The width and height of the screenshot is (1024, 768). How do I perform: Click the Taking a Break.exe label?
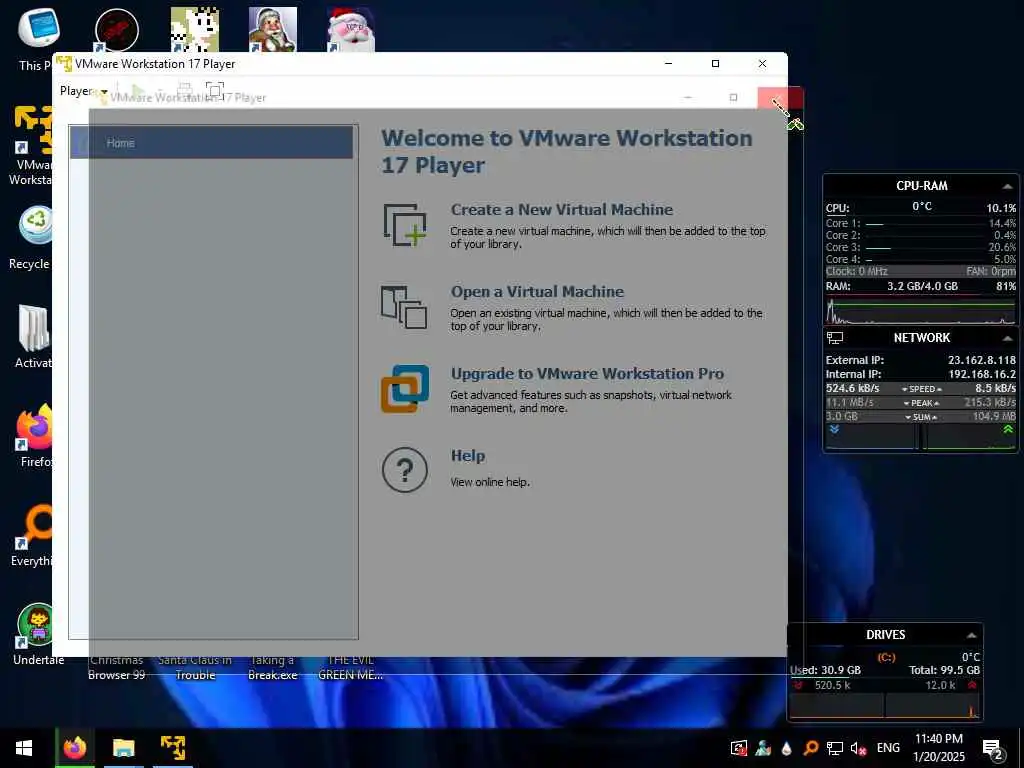(272, 667)
